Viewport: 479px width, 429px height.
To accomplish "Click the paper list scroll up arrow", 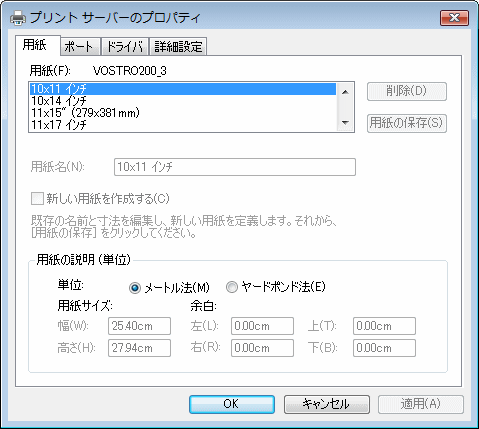I will (x=345, y=92).
